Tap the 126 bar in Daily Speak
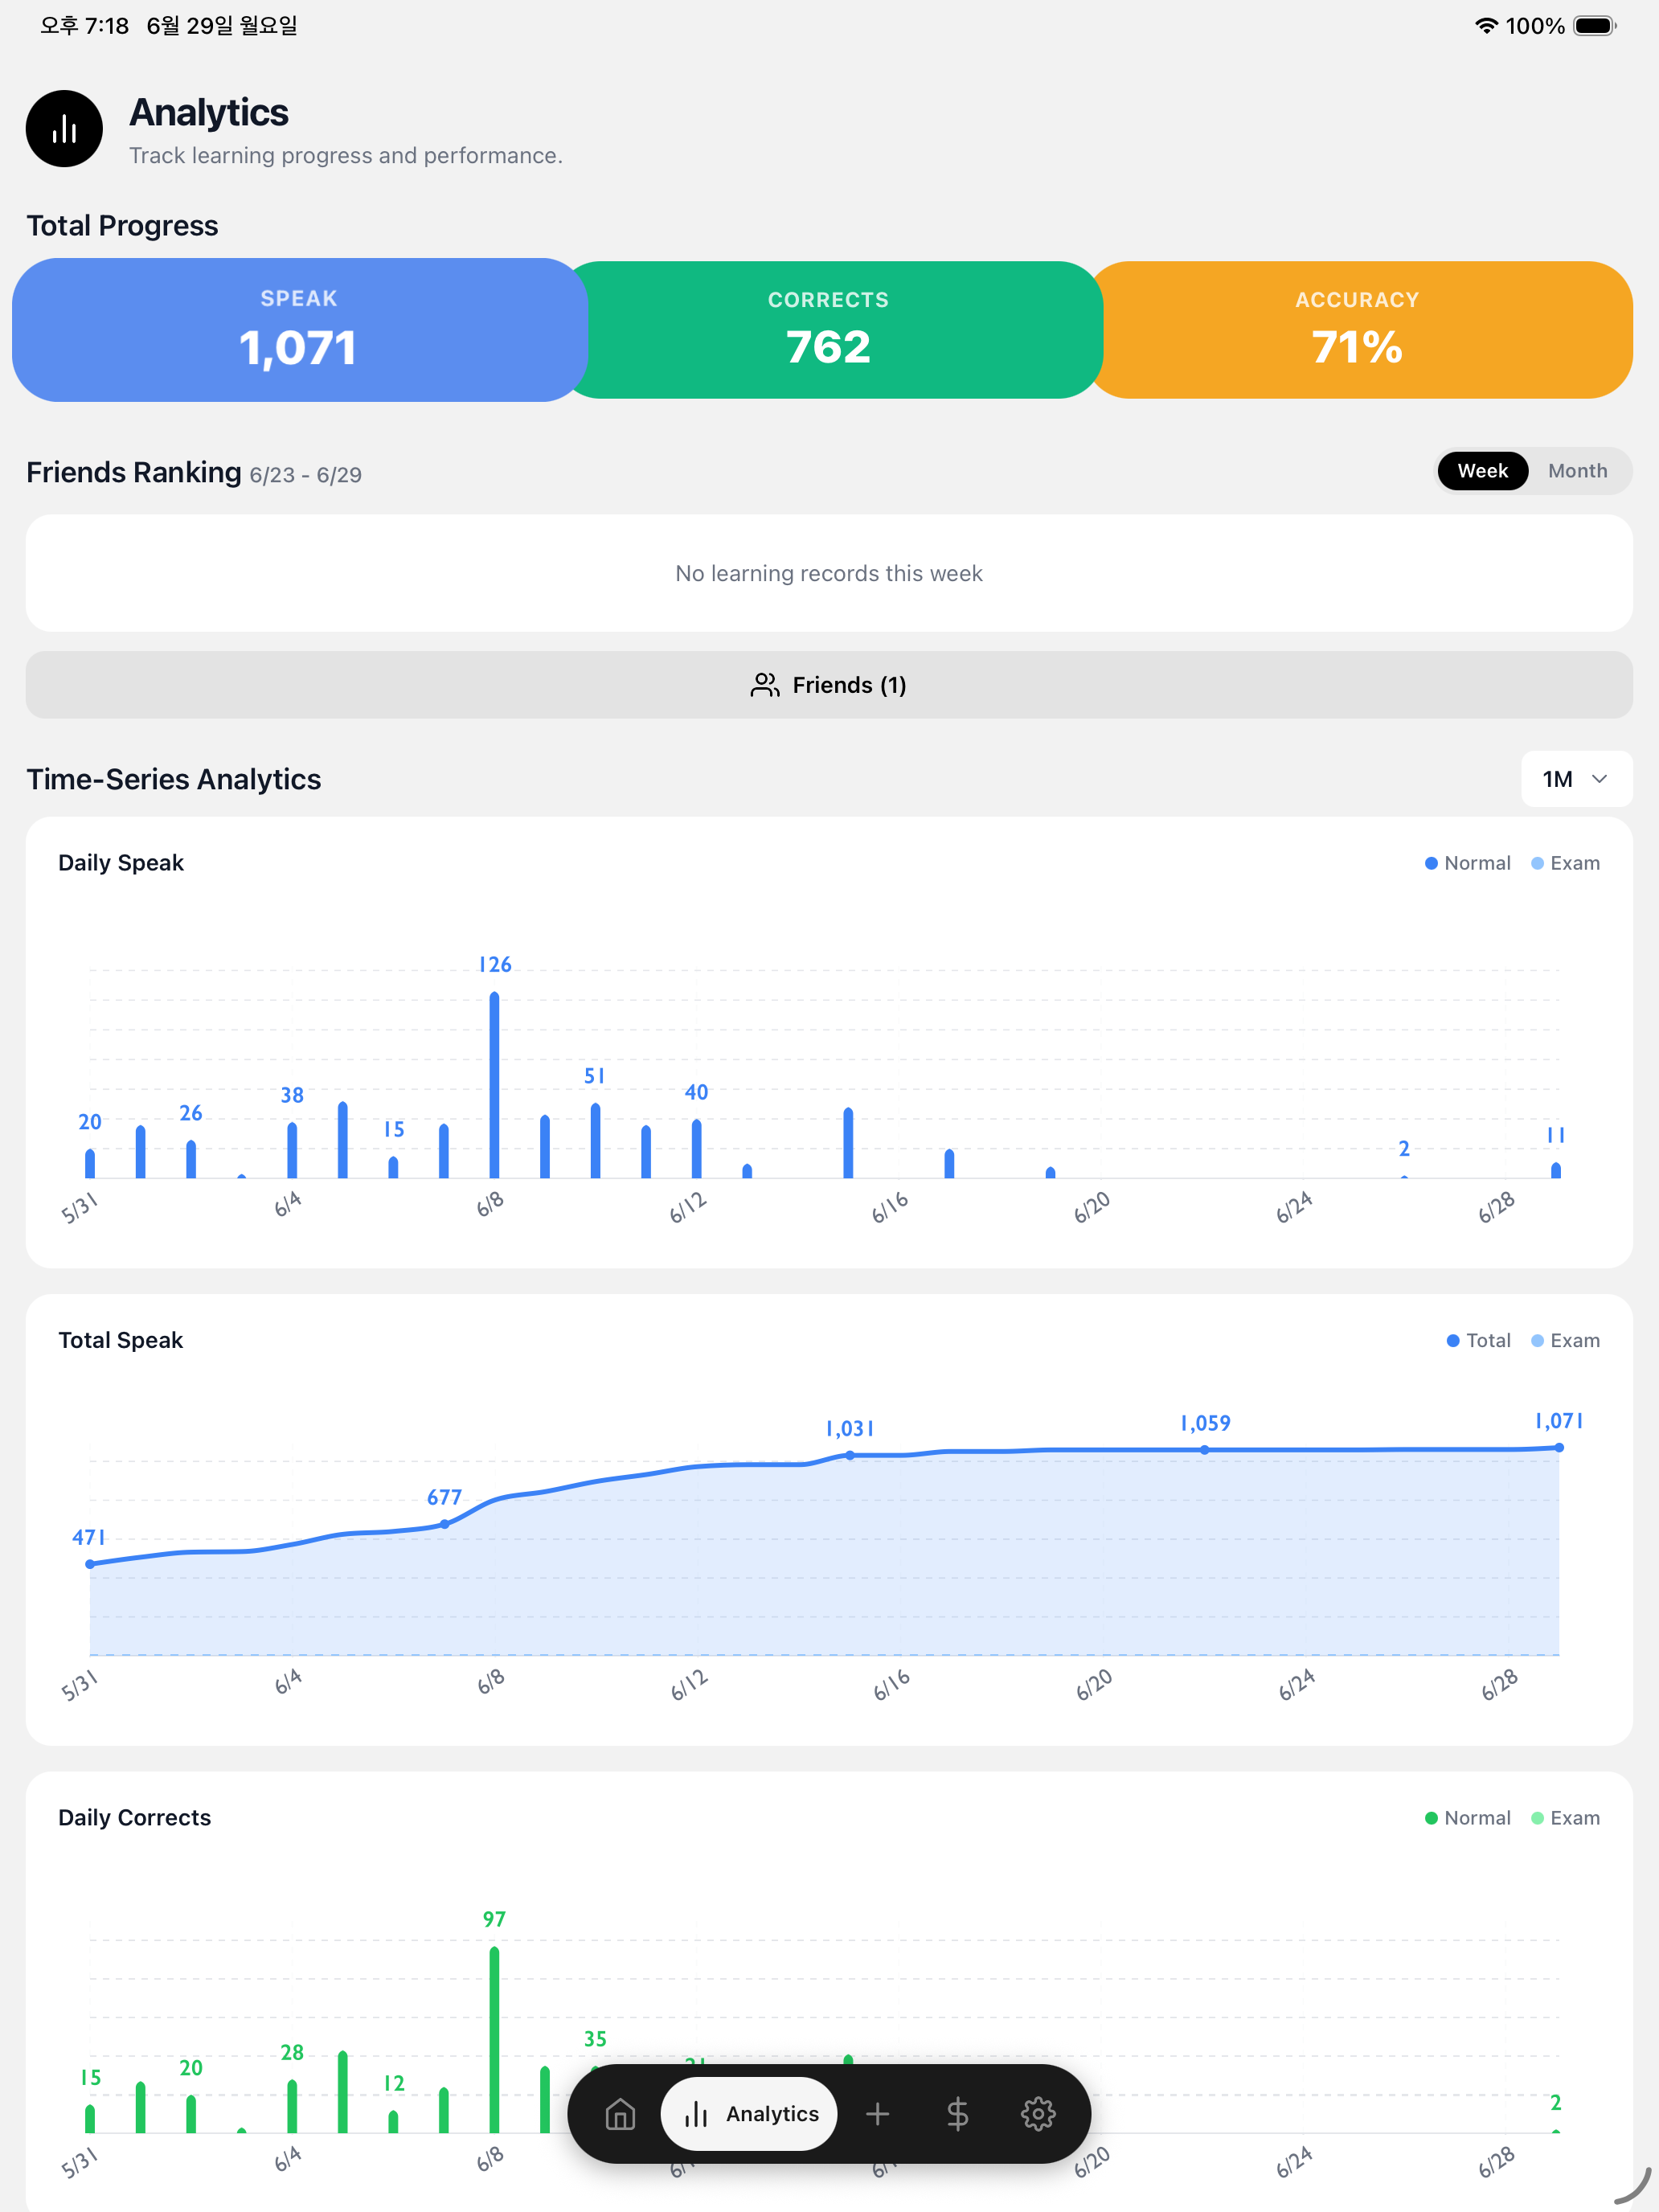The image size is (1659, 2212). coord(494,1085)
